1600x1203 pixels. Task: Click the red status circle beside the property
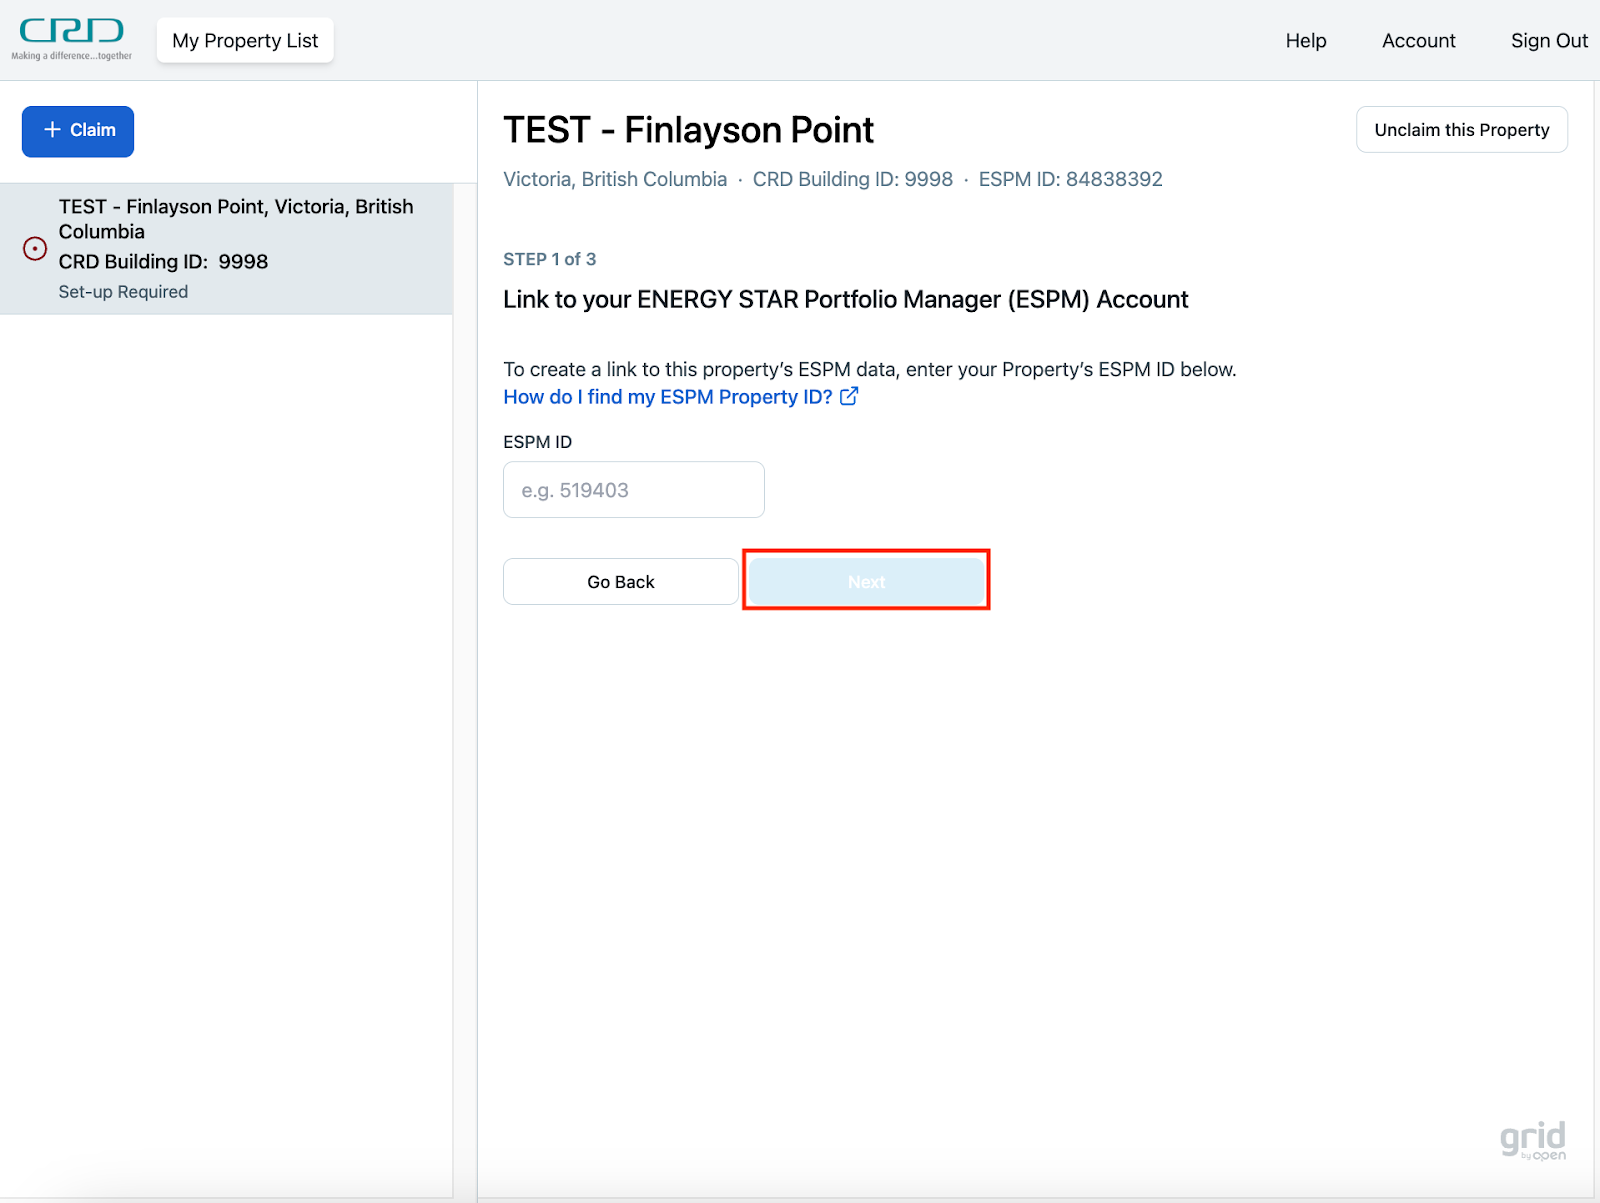click(35, 249)
